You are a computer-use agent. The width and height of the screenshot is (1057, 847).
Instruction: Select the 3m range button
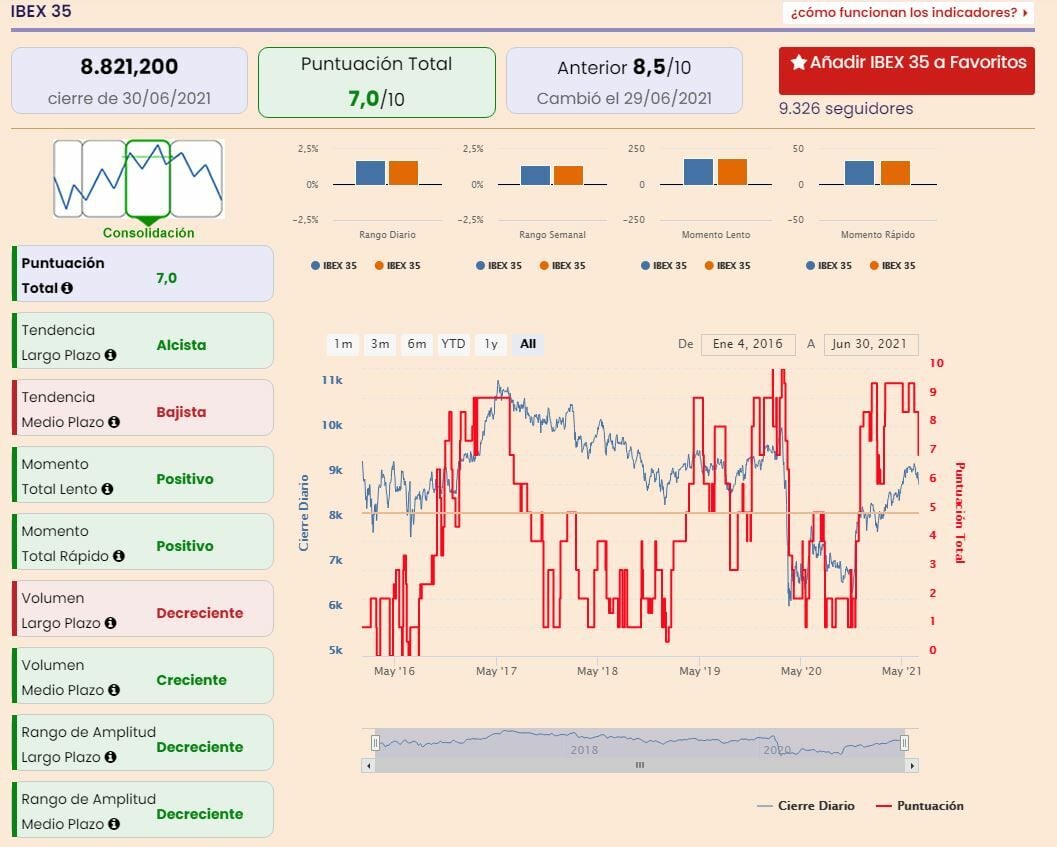coord(380,344)
